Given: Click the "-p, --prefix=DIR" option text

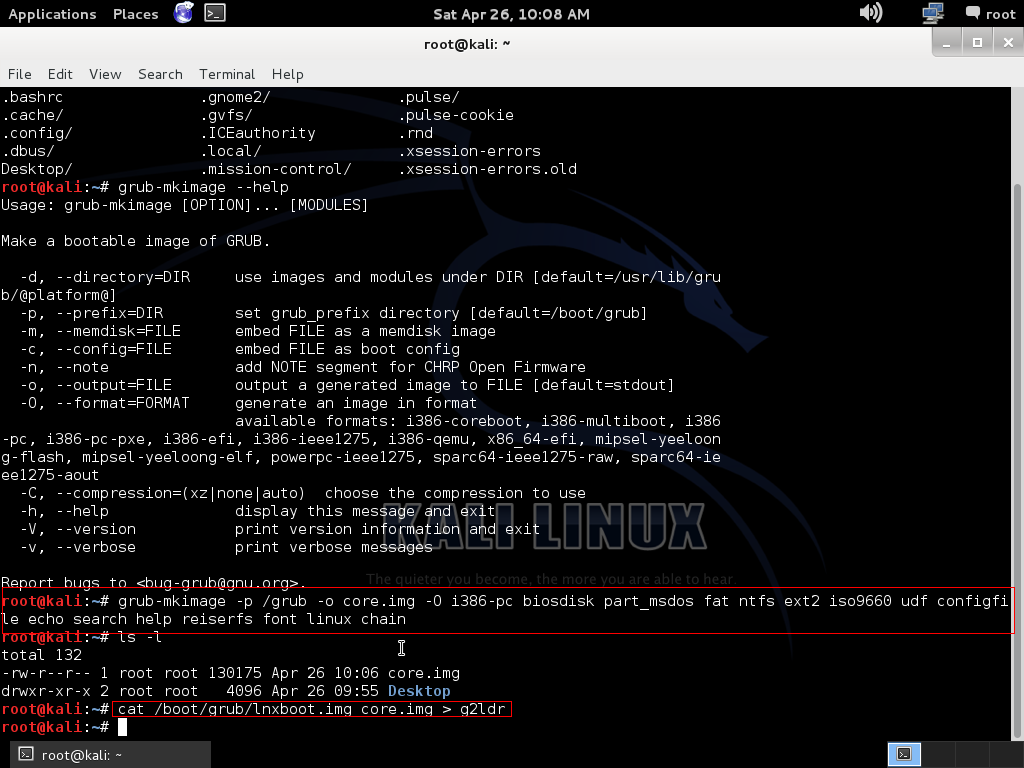Looking at the screenshot, I should tap(91, 313).
